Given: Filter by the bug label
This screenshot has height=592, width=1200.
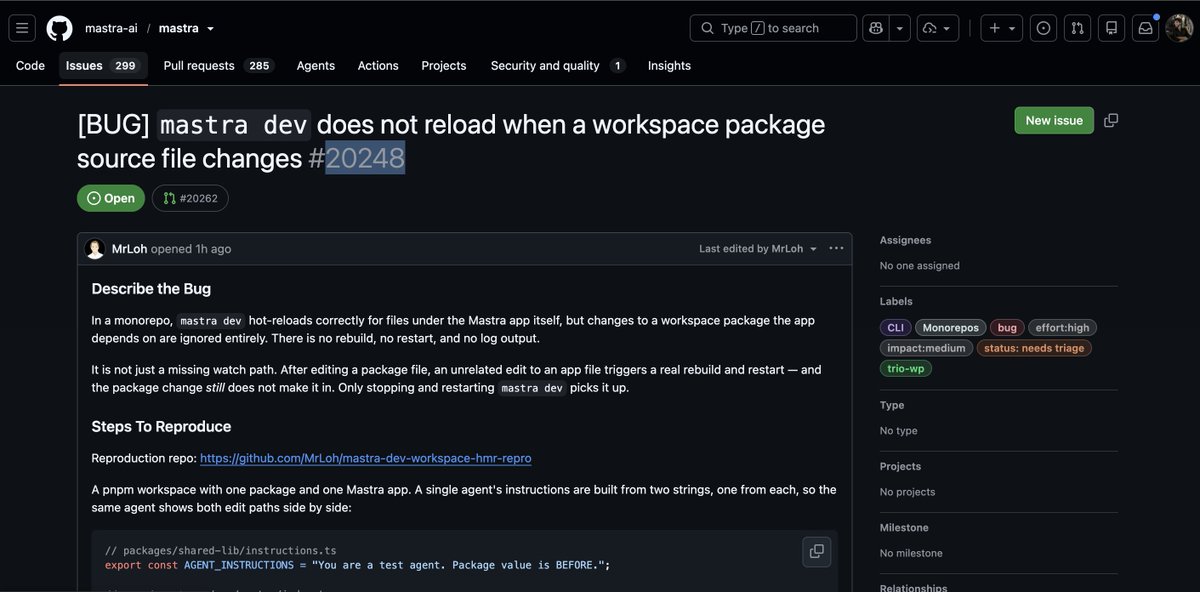Looking at the screenshot, I should [x=1007, y=328].
